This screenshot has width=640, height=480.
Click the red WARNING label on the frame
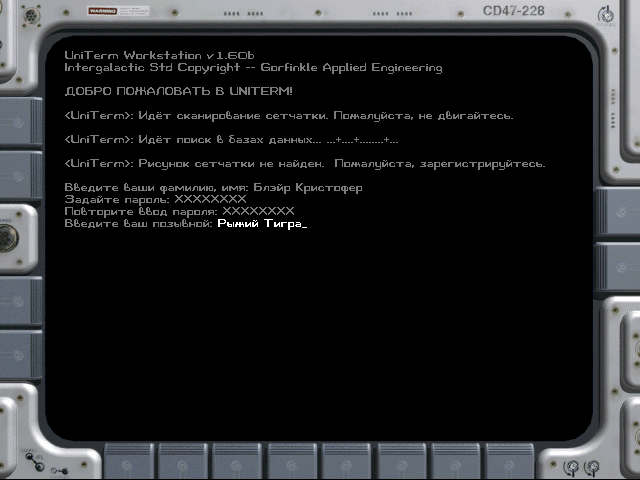click(102, 11)
